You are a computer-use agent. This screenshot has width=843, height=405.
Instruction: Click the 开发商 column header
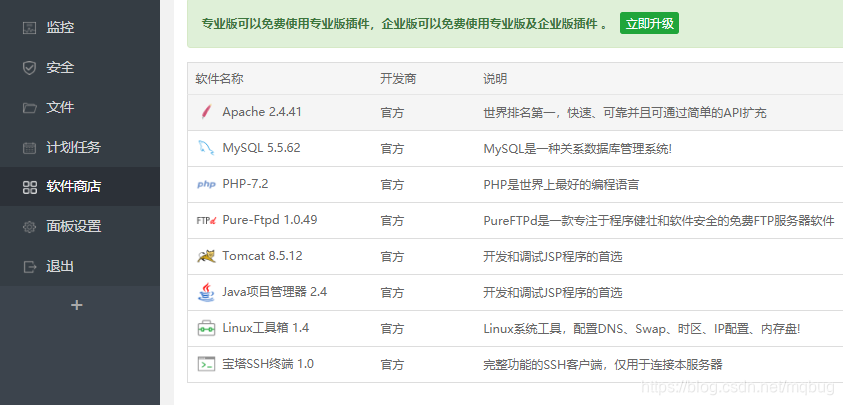tap(398, 79)
